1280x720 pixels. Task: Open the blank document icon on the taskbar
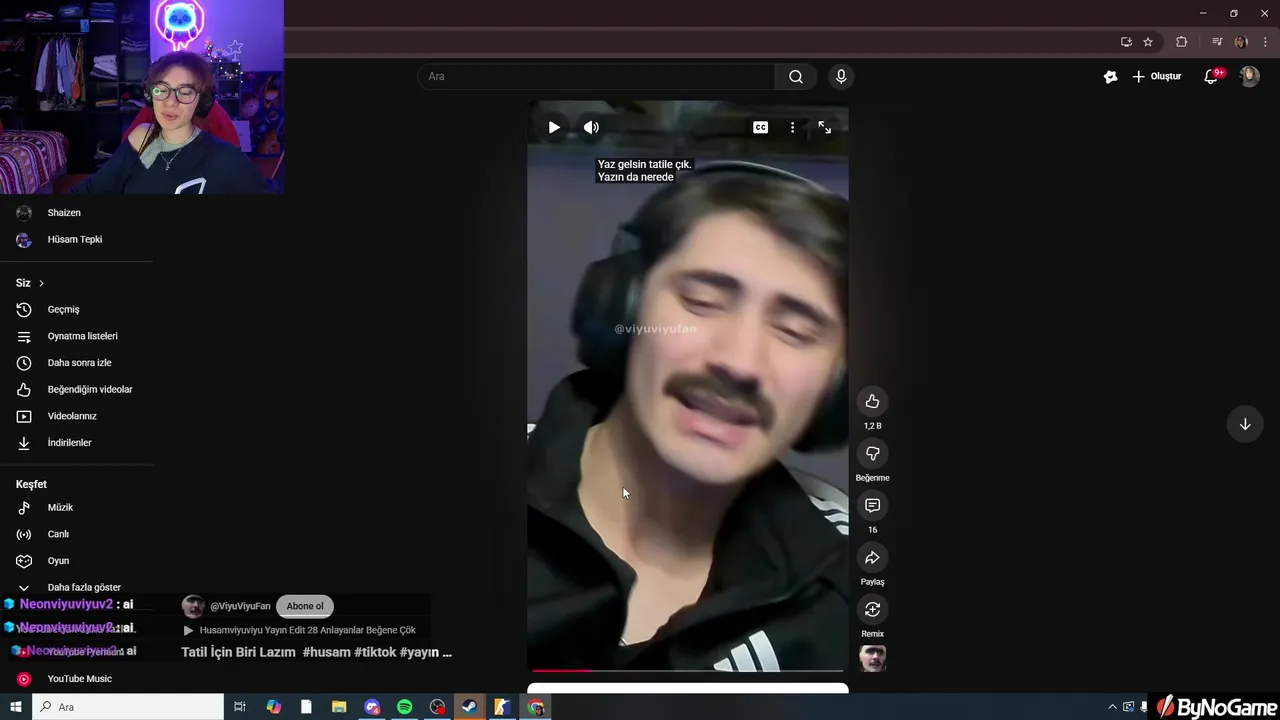pyautogui.click(x=306, y=707)
